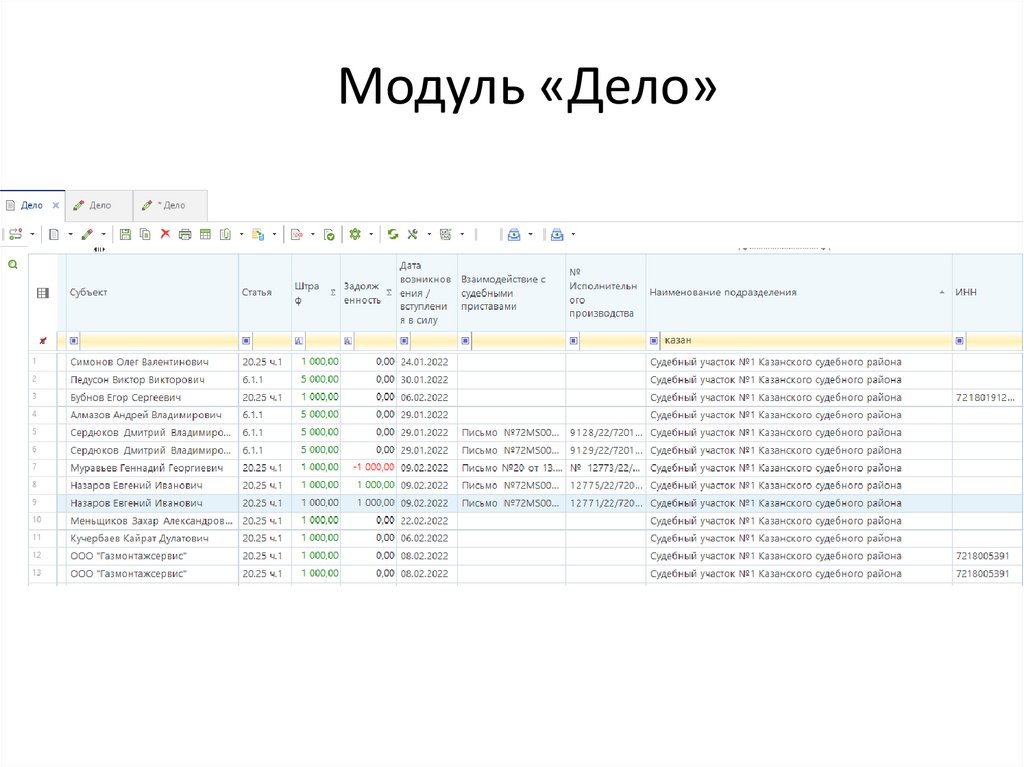The width and height of the screenshot is (1024, 767).
Task: Click the copy documents icon beside save
Action: (145, 234)
